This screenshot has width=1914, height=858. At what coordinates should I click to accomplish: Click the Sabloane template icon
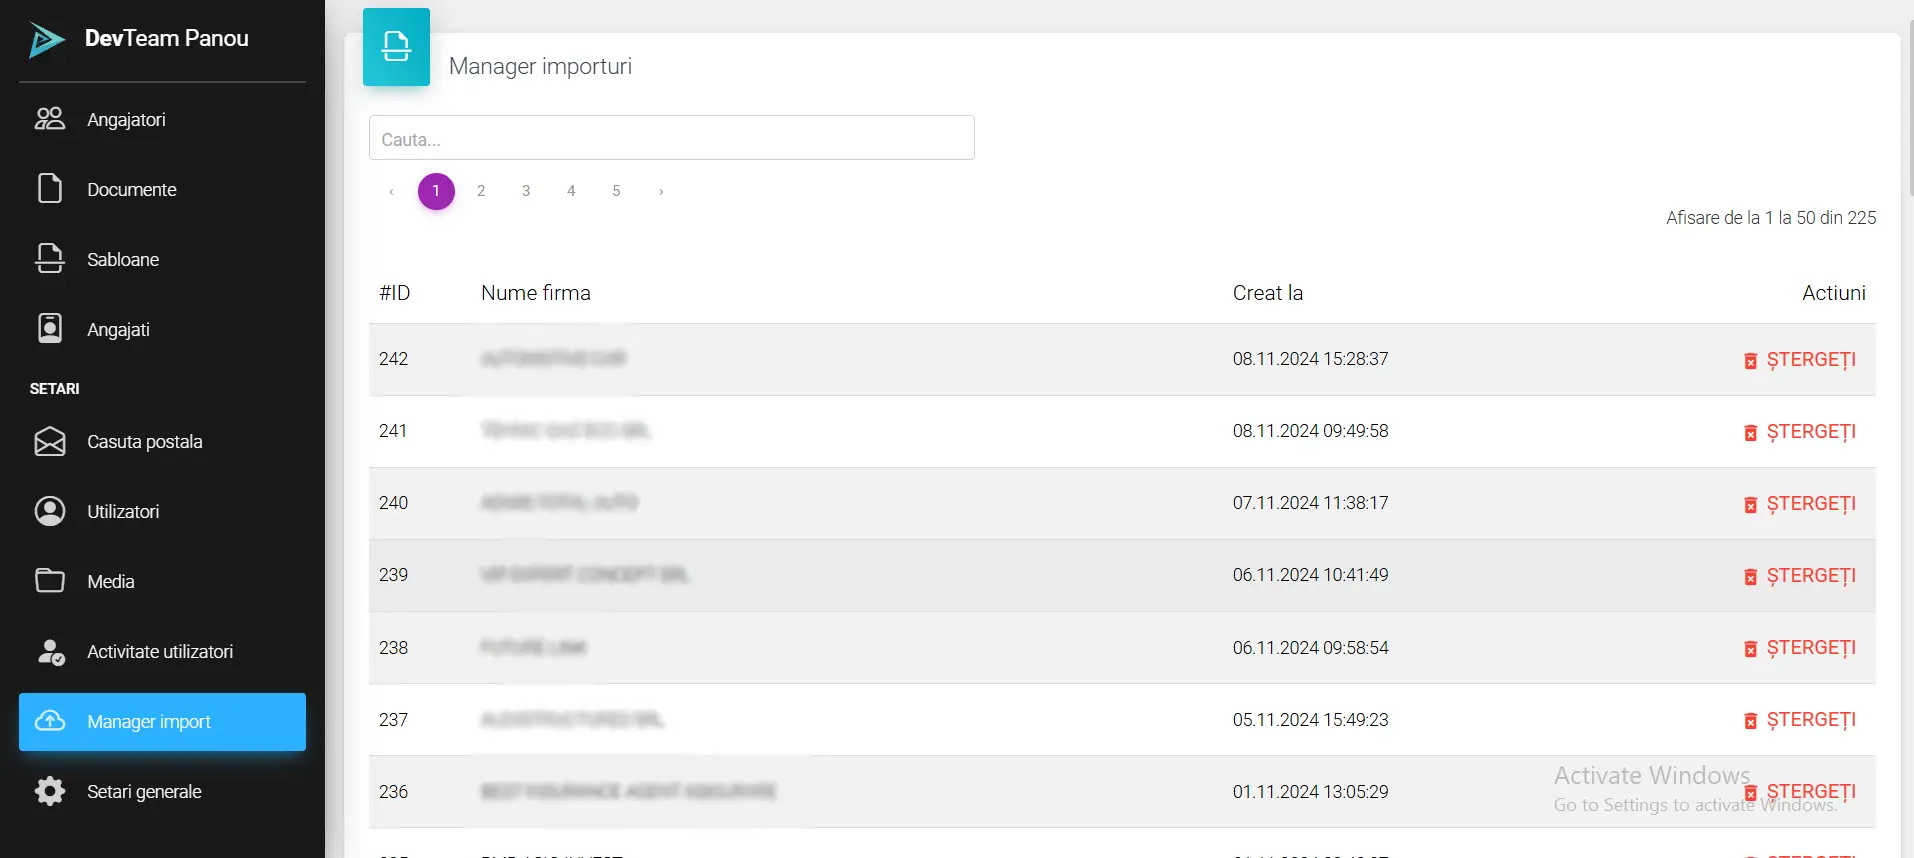(x=50, y=259)
